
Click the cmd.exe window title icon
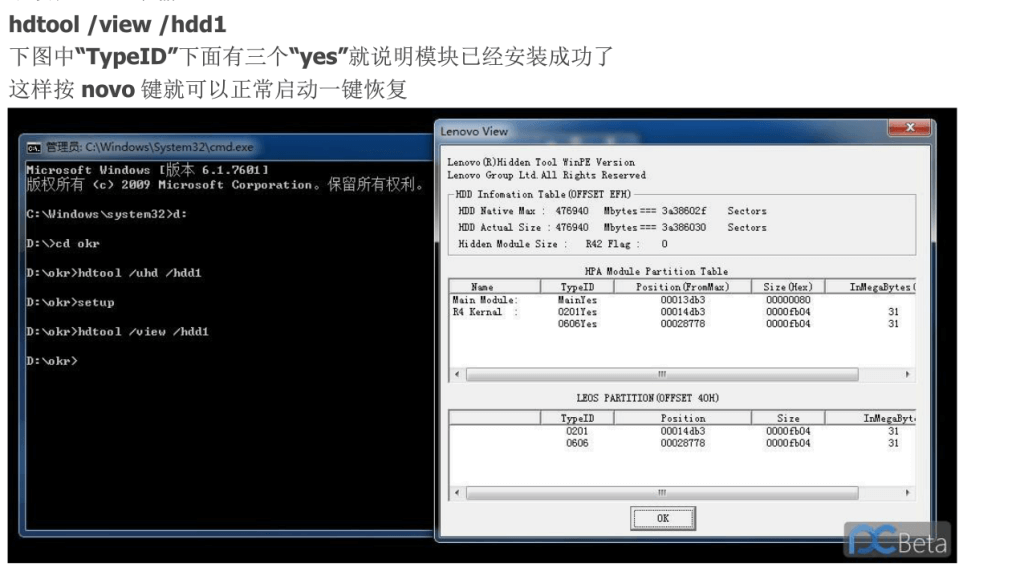34,148
